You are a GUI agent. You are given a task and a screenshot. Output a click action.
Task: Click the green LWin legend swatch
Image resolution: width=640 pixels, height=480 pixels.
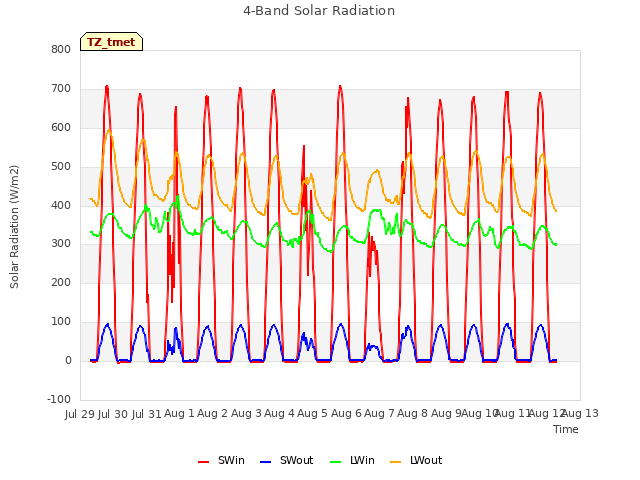[335, 461]
